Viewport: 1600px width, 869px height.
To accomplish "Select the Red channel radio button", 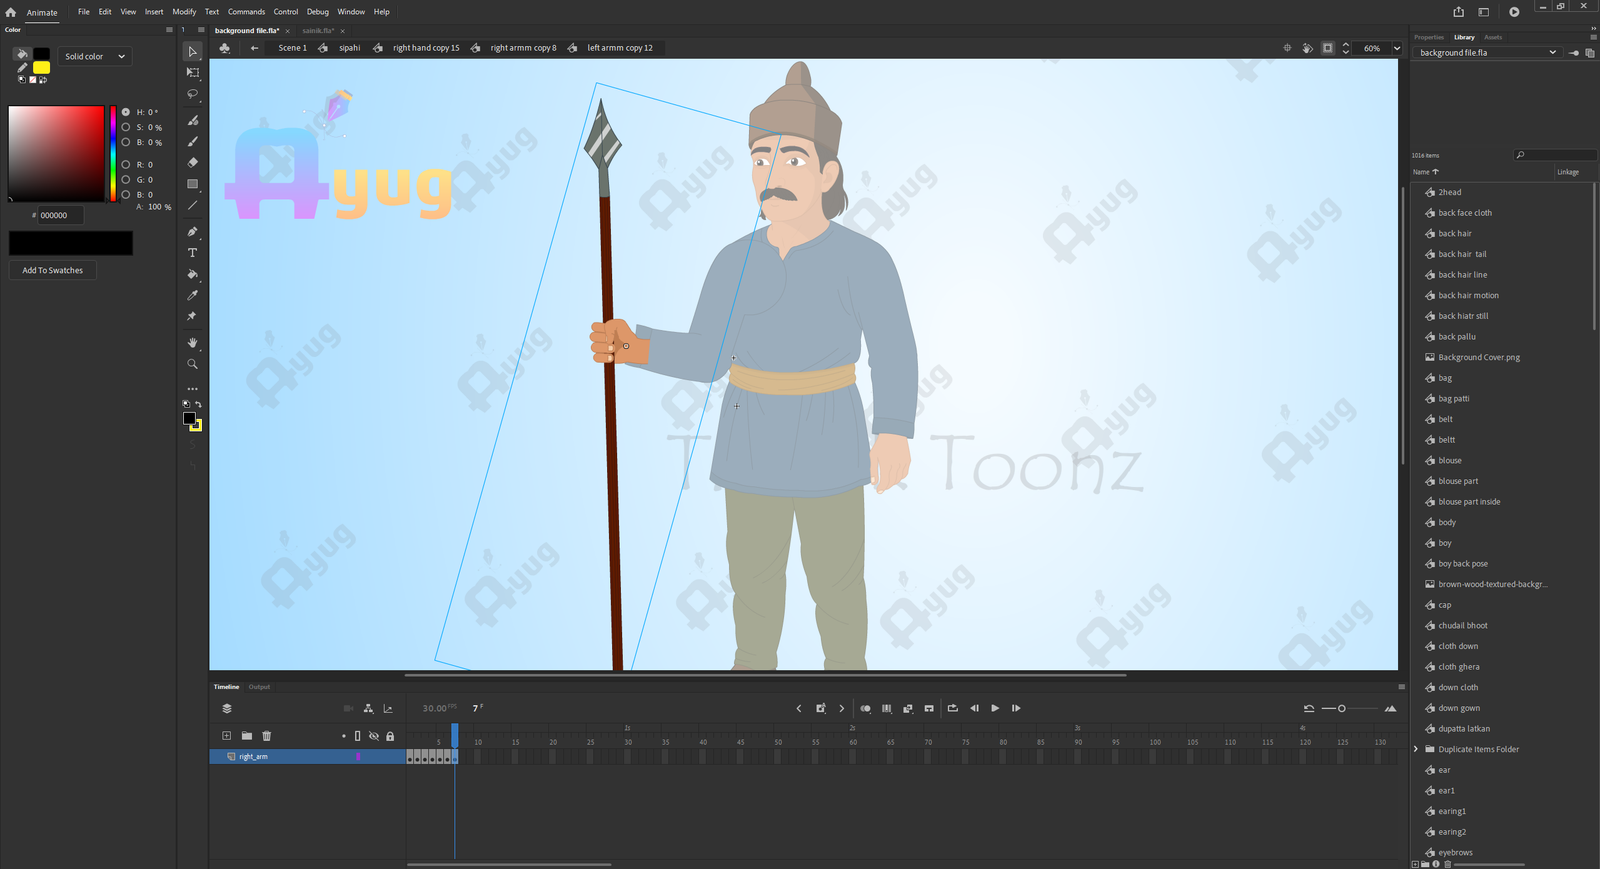I will tap(126, 164).
